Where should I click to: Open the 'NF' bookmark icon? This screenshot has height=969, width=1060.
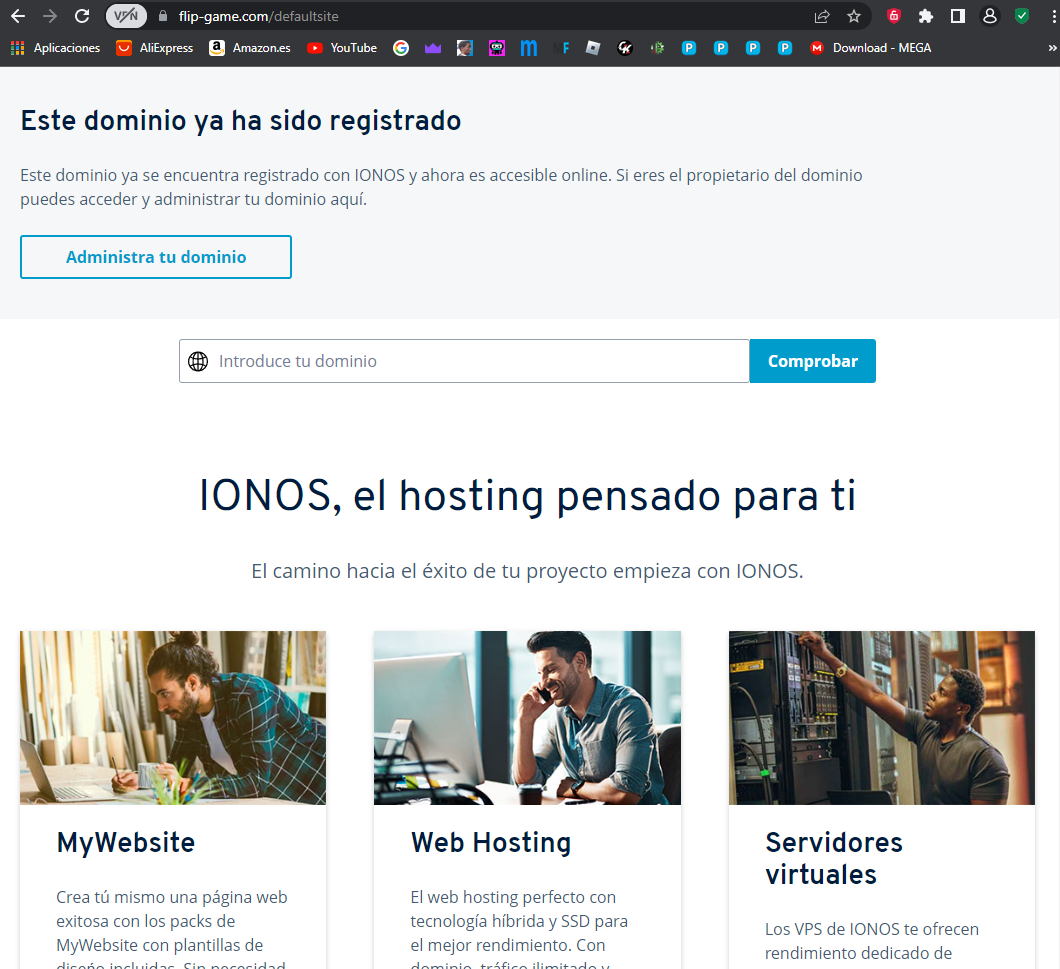pos(561,48)
